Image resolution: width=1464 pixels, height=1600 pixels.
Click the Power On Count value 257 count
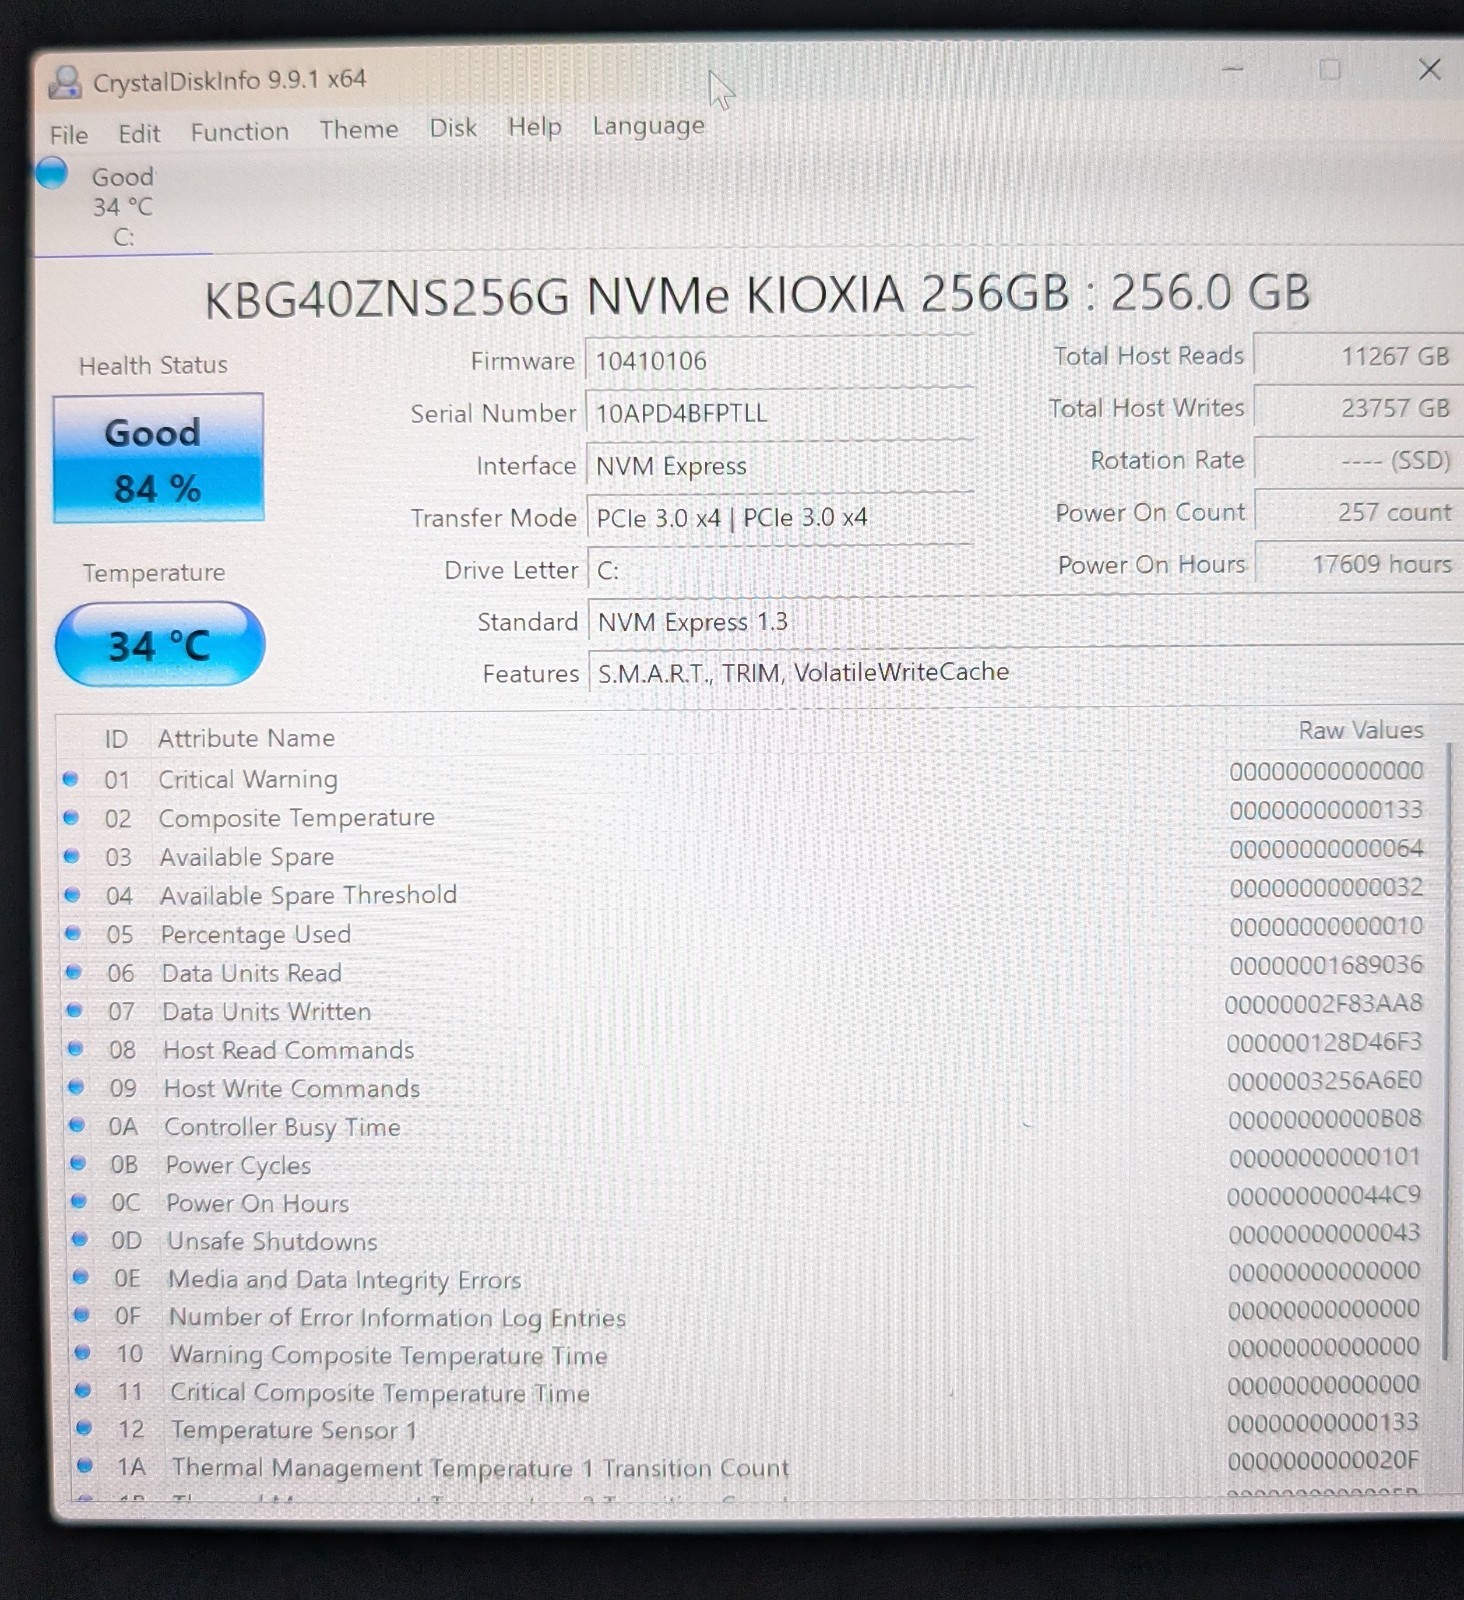[x=1358, y=512]
